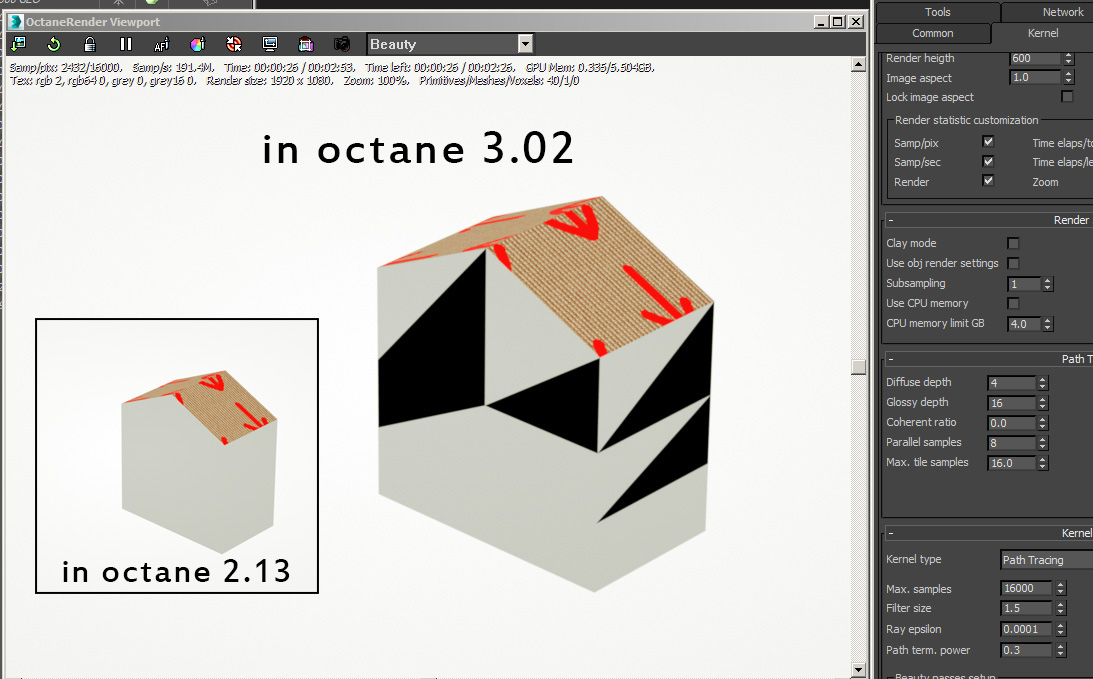Uncheck the Samp/sec statistic checkbox

coord(988,161)
